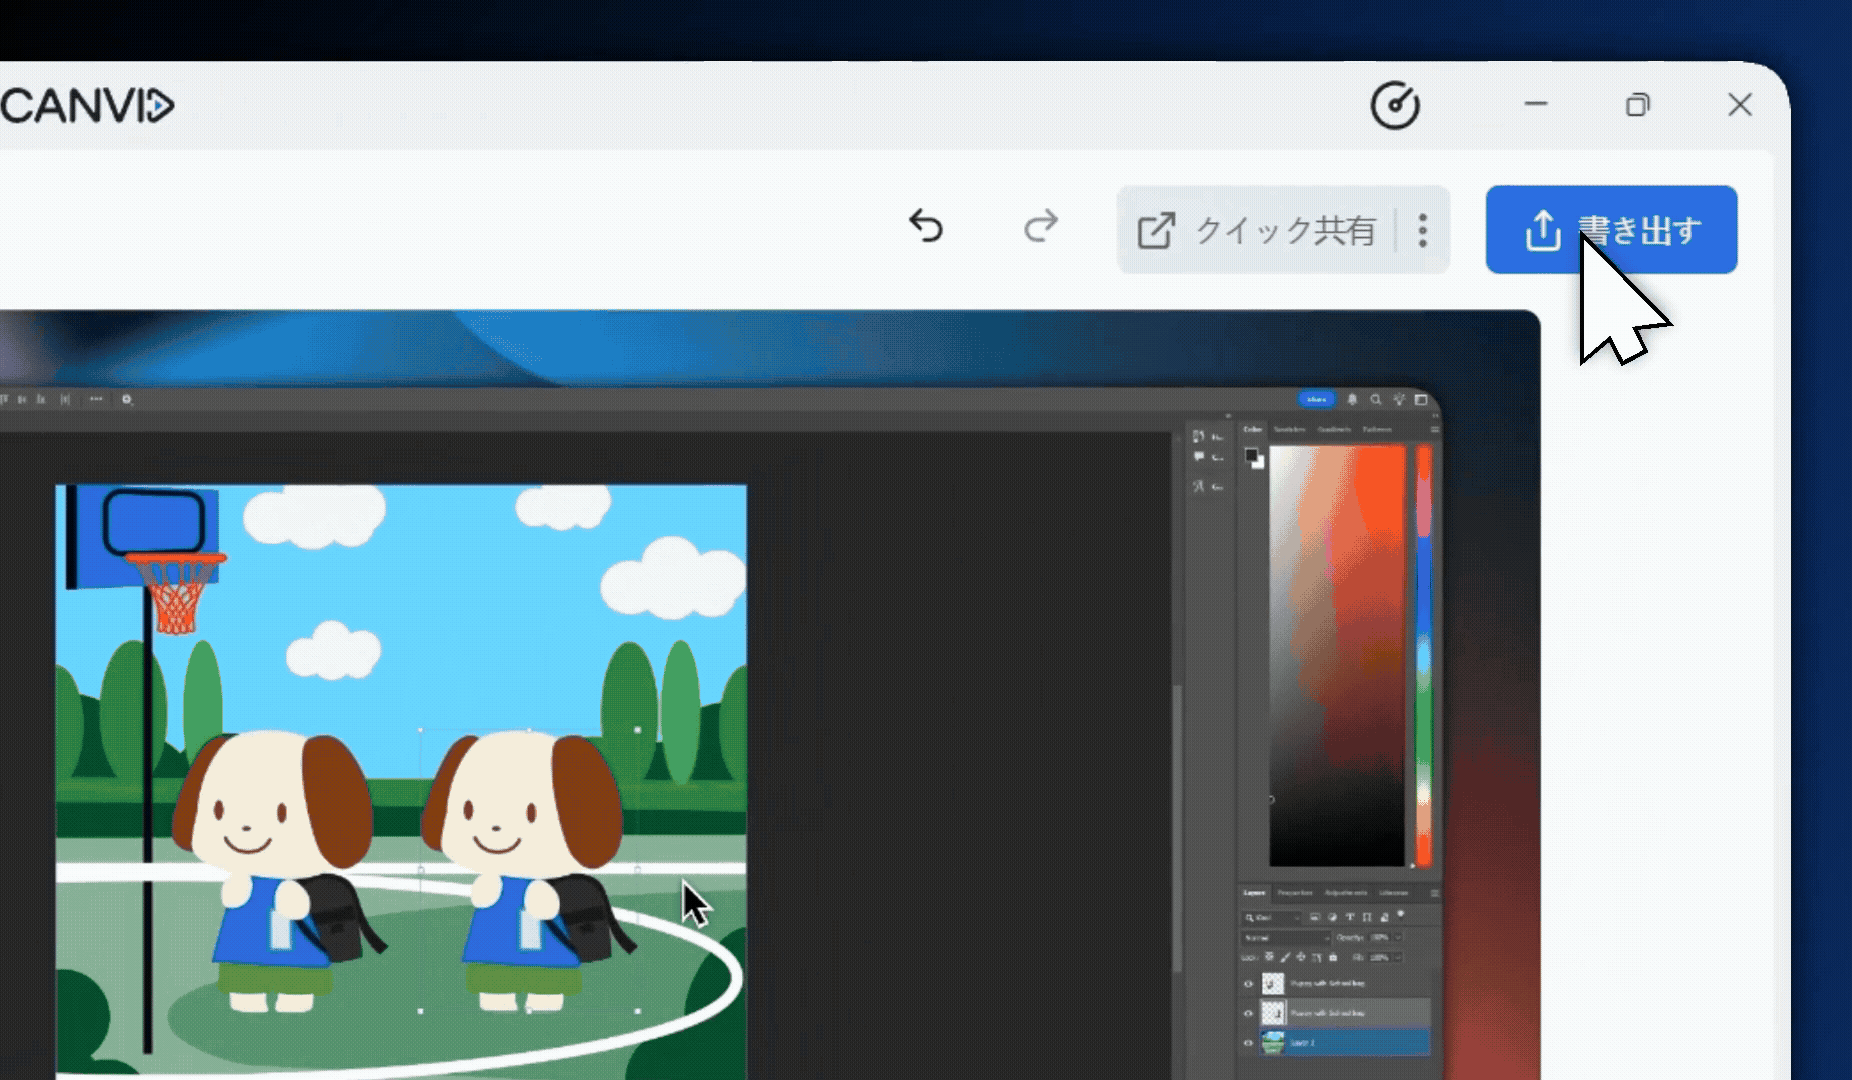Click the 書き出す export button
1852x1080 pixels.
click(1612, 229)
